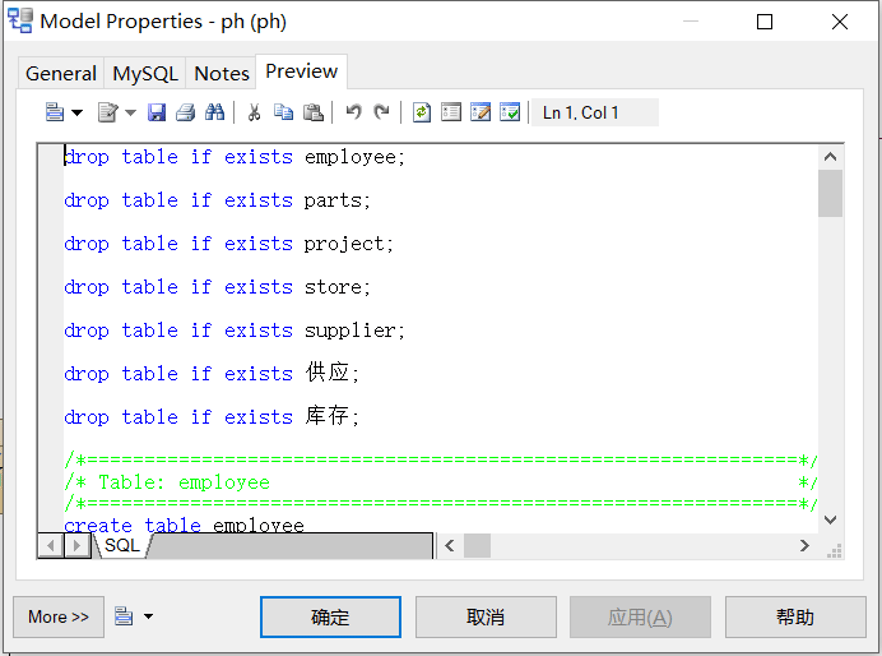Click the horizontal scrollbar left arrow
882x656 pixels.
pyautogui.click(x=449, y=546)
